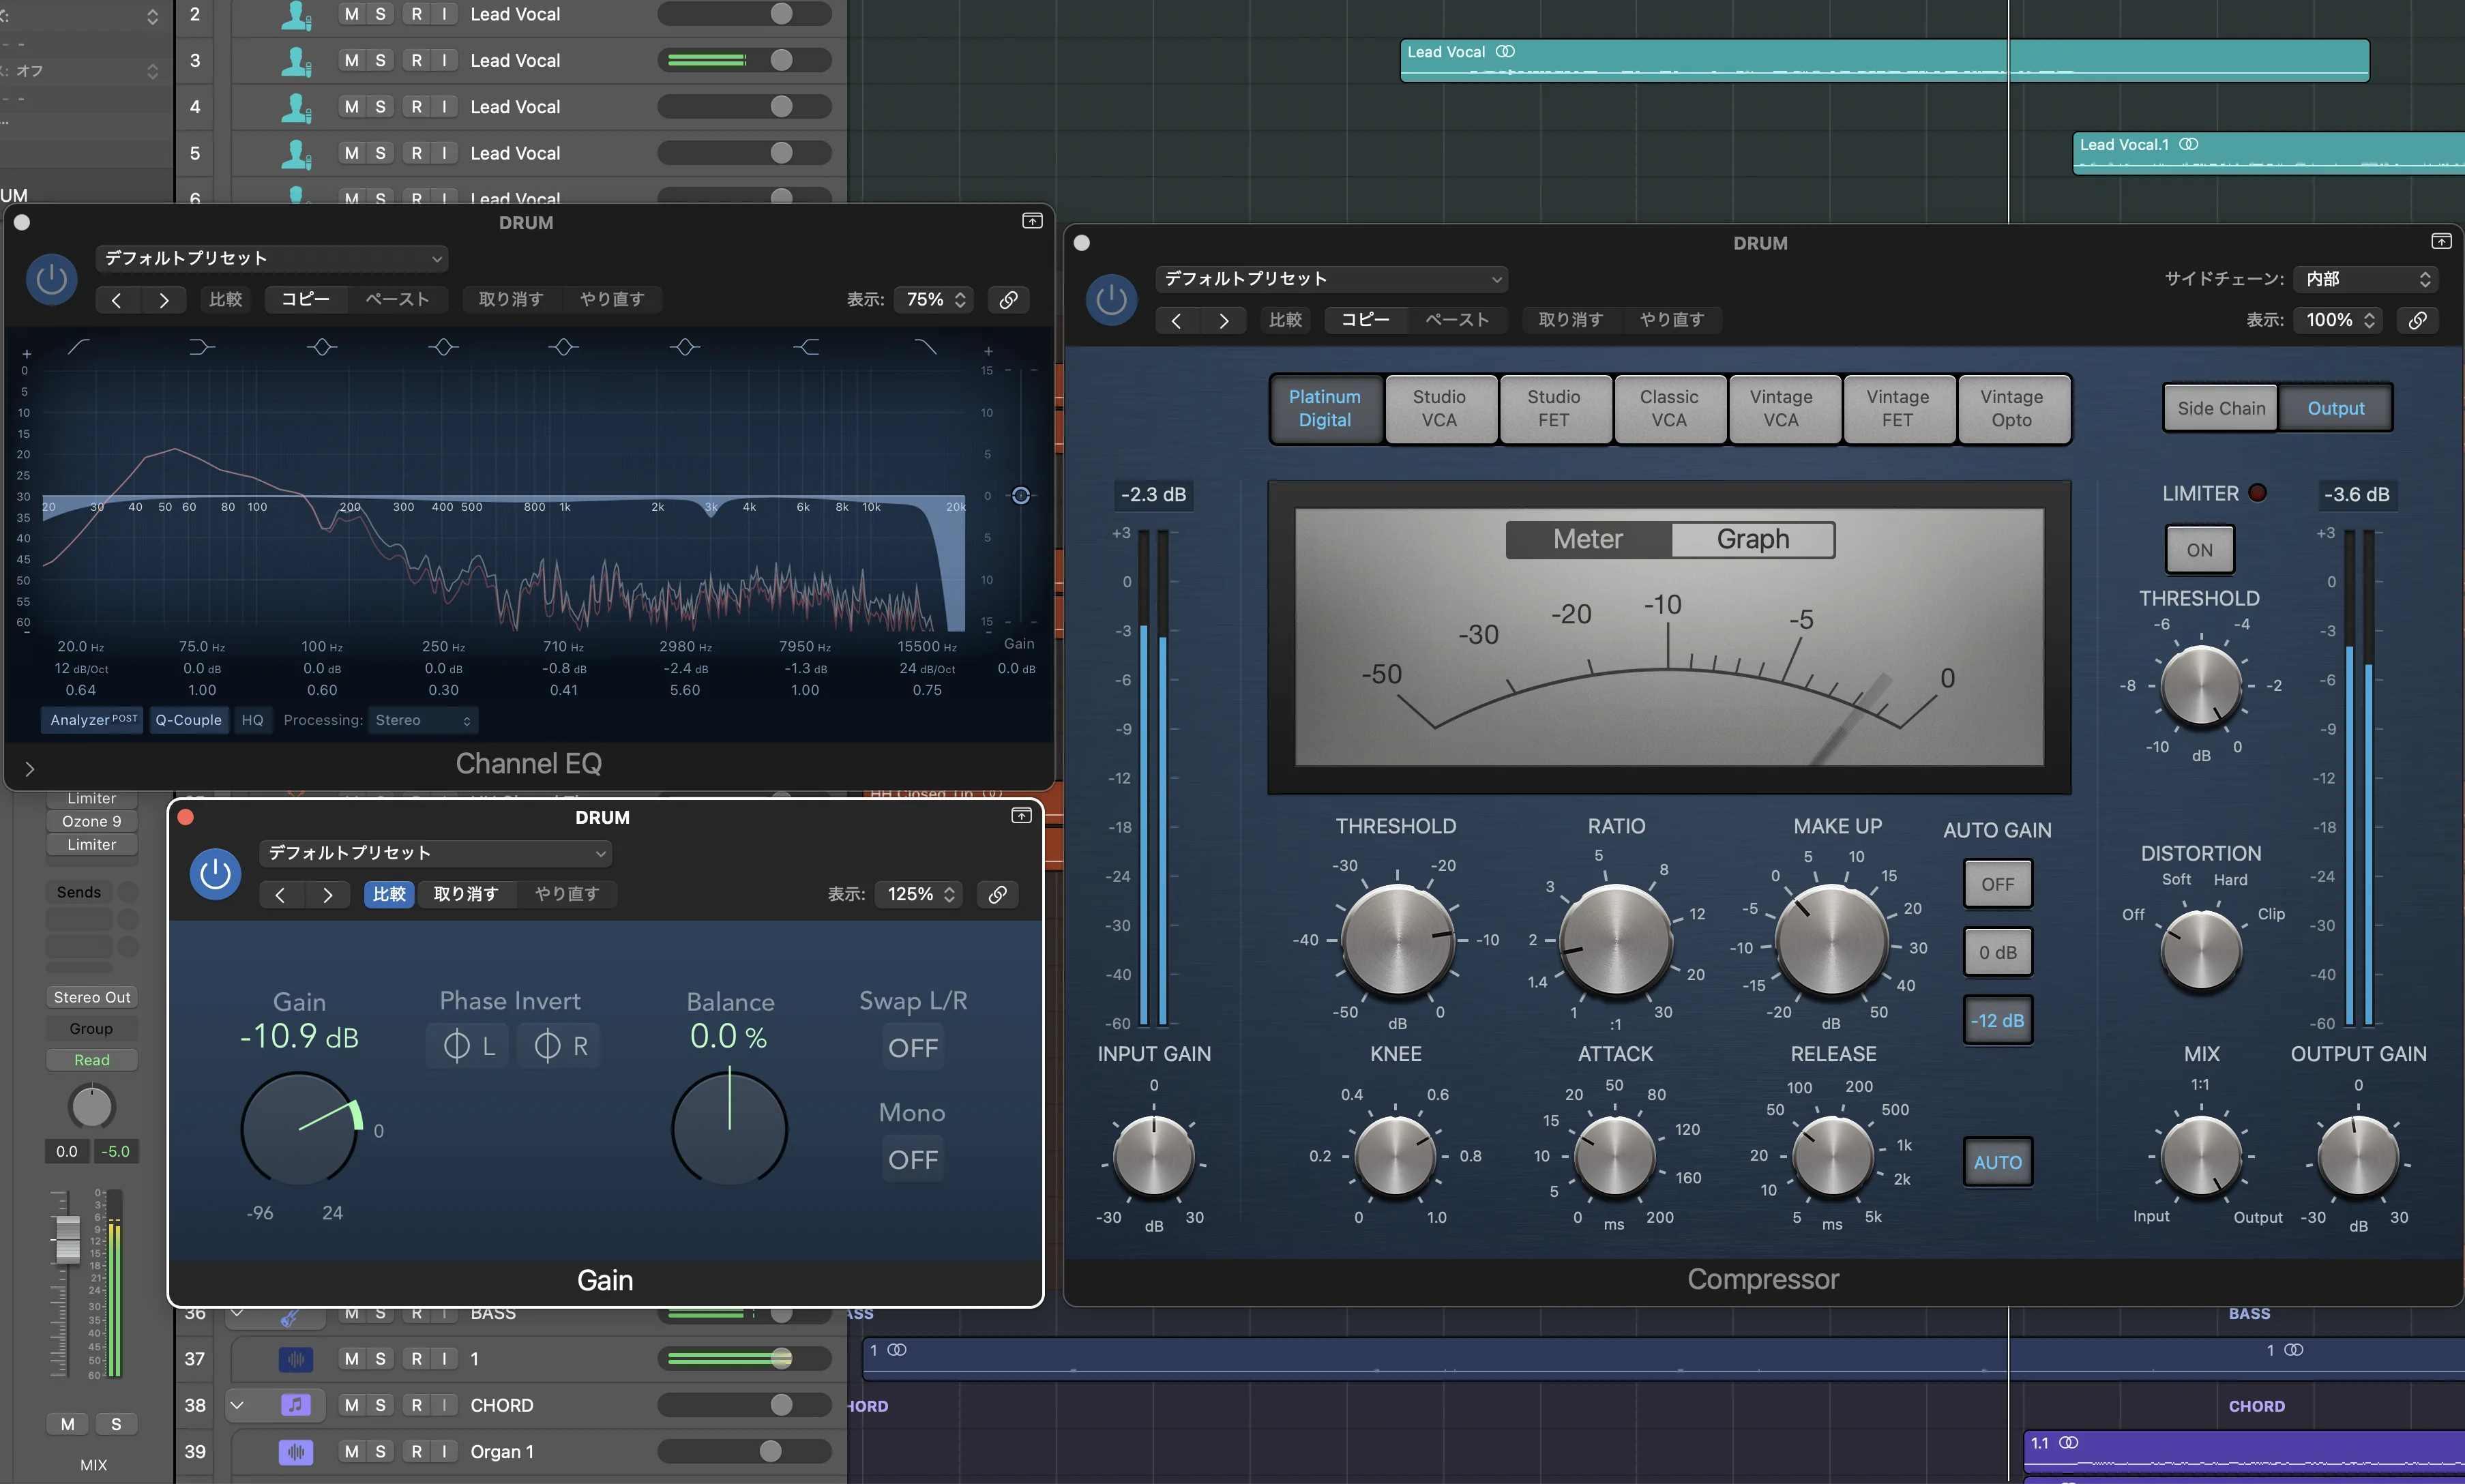Image resolution: width=2465 pixels, height=1484 pixels.
Task: Set Auto Gain to -12 dB
Action: click(x=1997, y=1021)
